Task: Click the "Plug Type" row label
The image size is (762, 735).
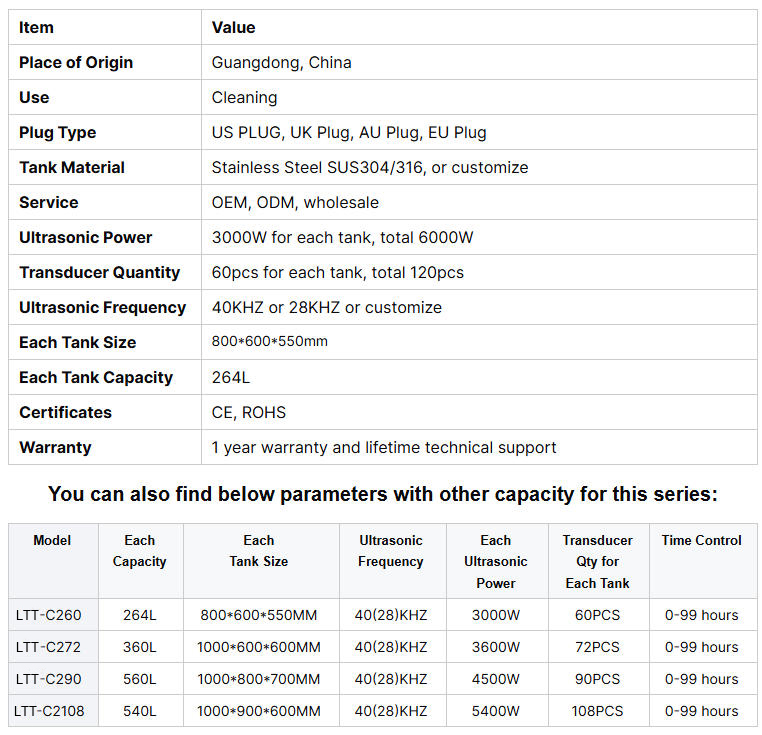Action: pyautogui.click(x=58, y=132)
